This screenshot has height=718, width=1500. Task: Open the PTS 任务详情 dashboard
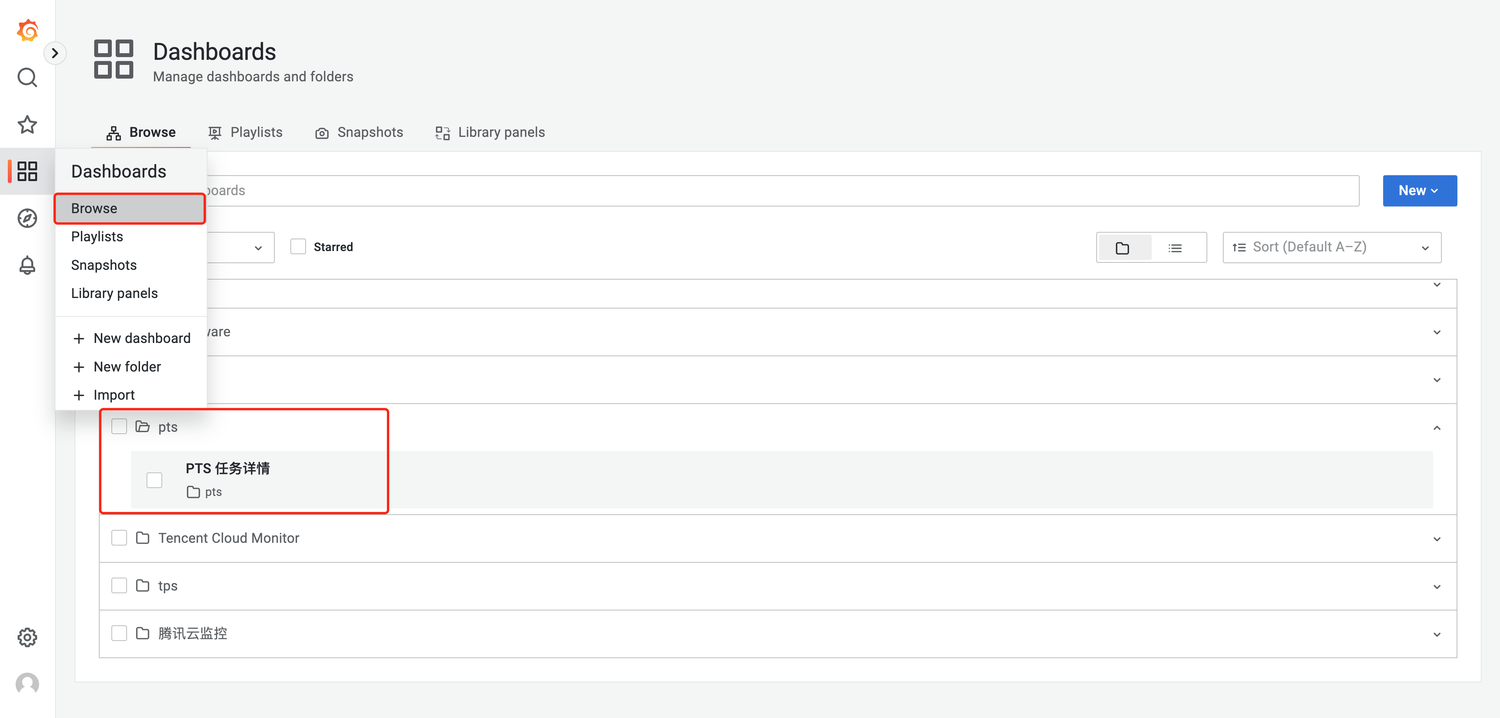(x=228, y=468)
